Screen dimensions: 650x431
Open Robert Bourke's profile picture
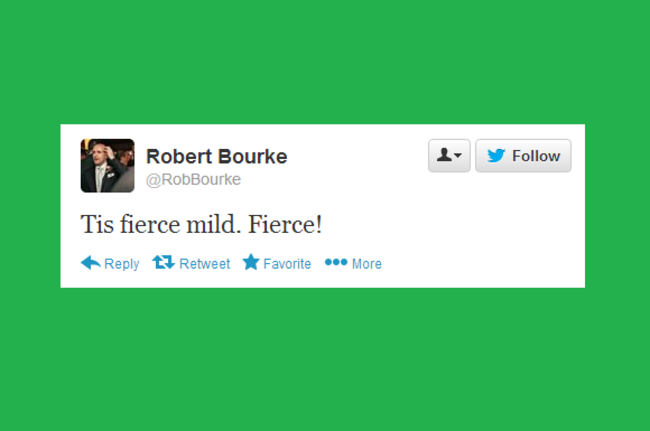(107, 165)
